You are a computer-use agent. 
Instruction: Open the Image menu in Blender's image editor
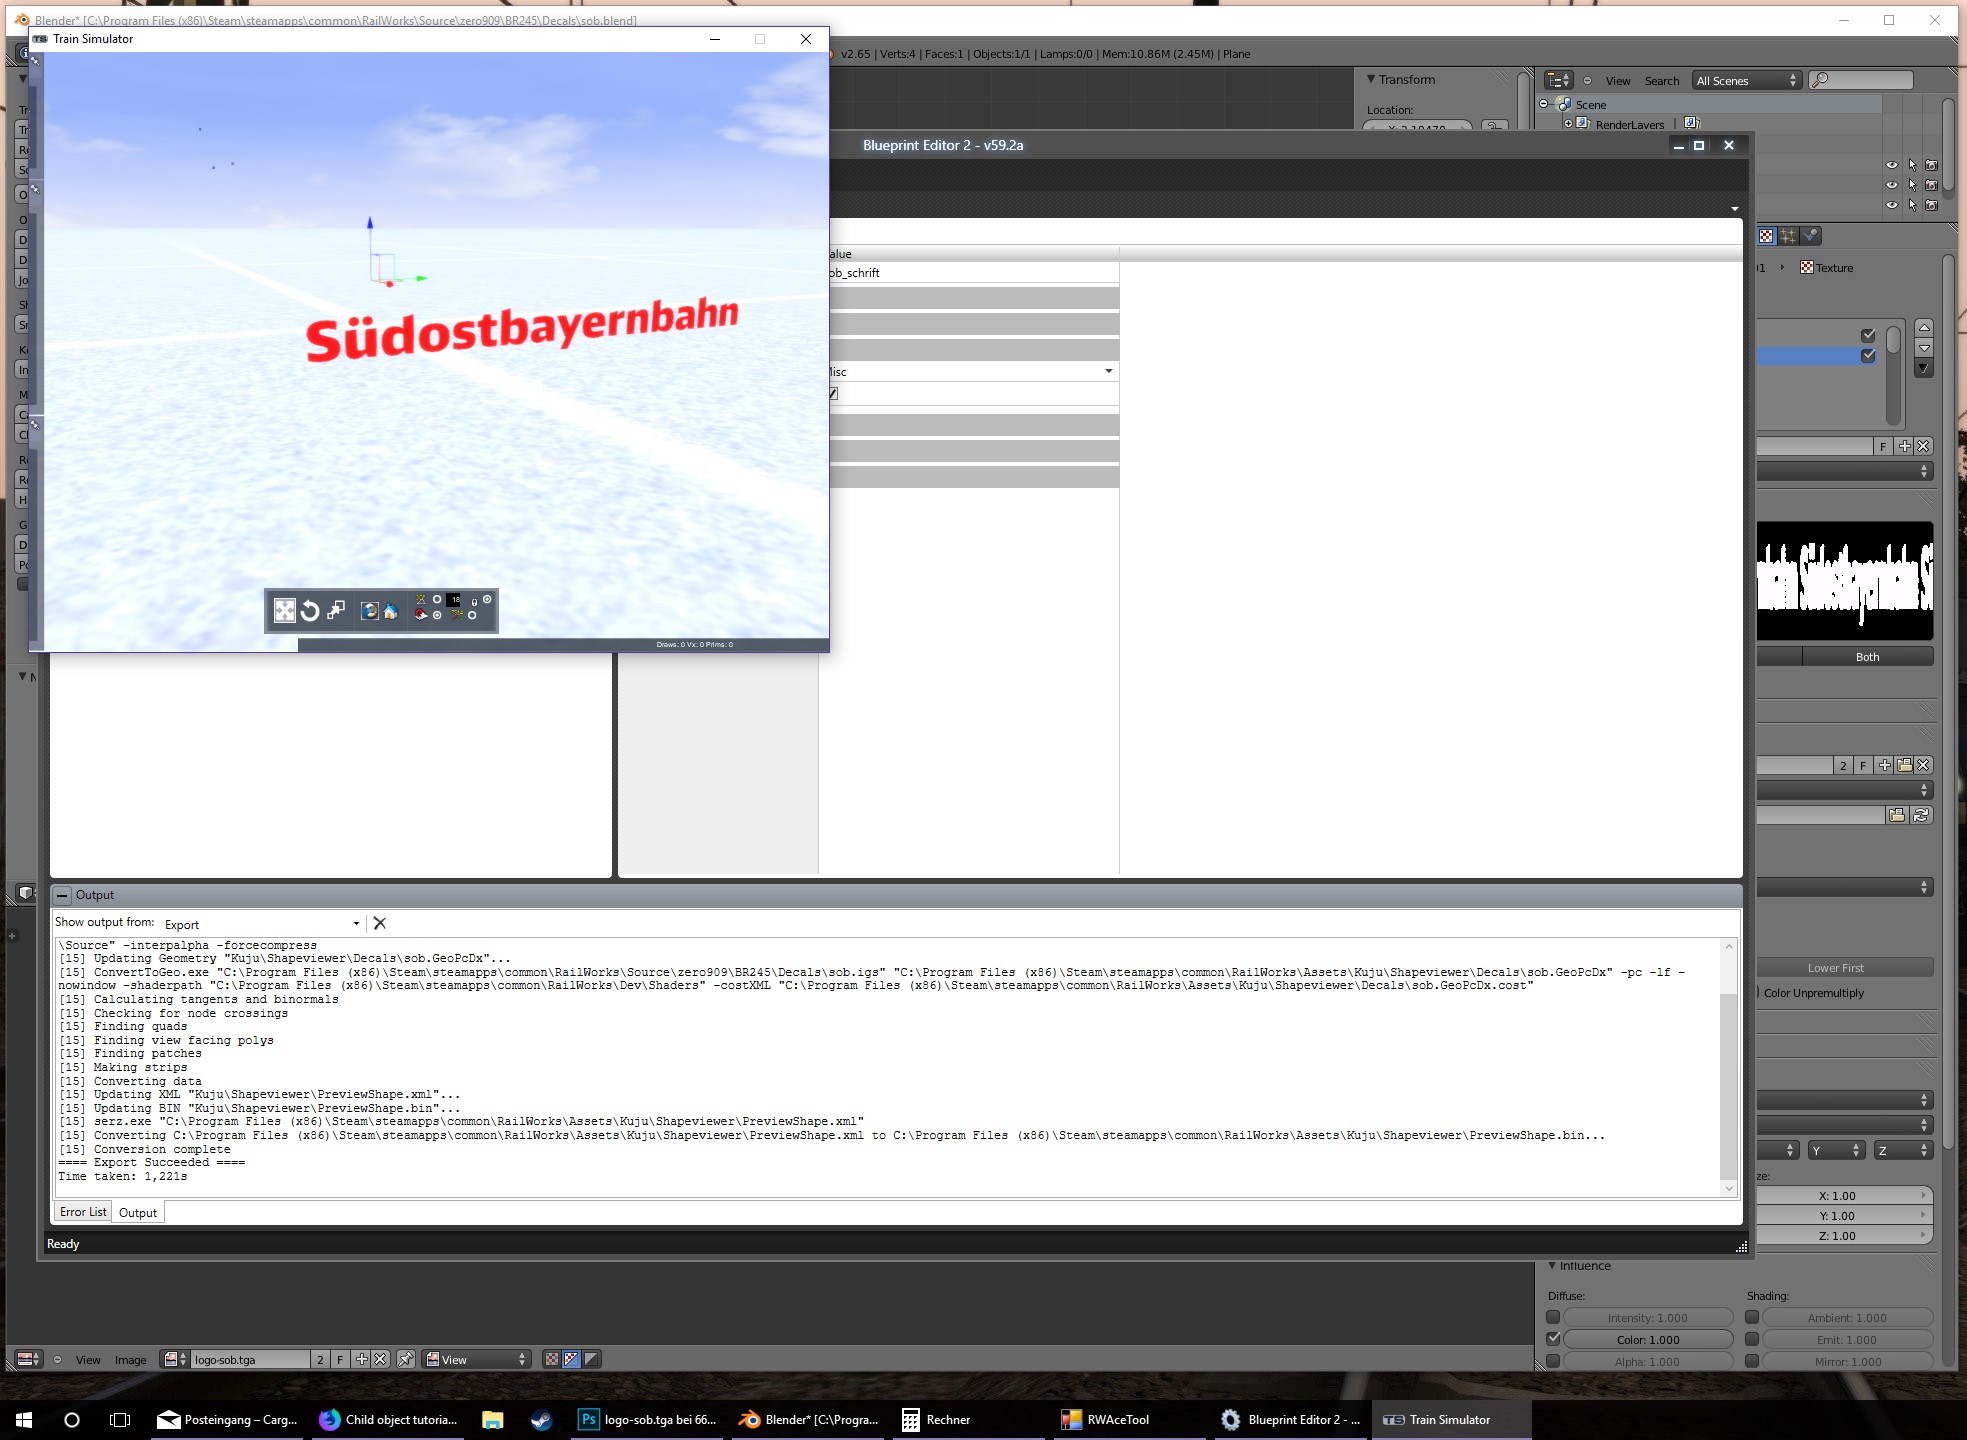pos(130,1359)
